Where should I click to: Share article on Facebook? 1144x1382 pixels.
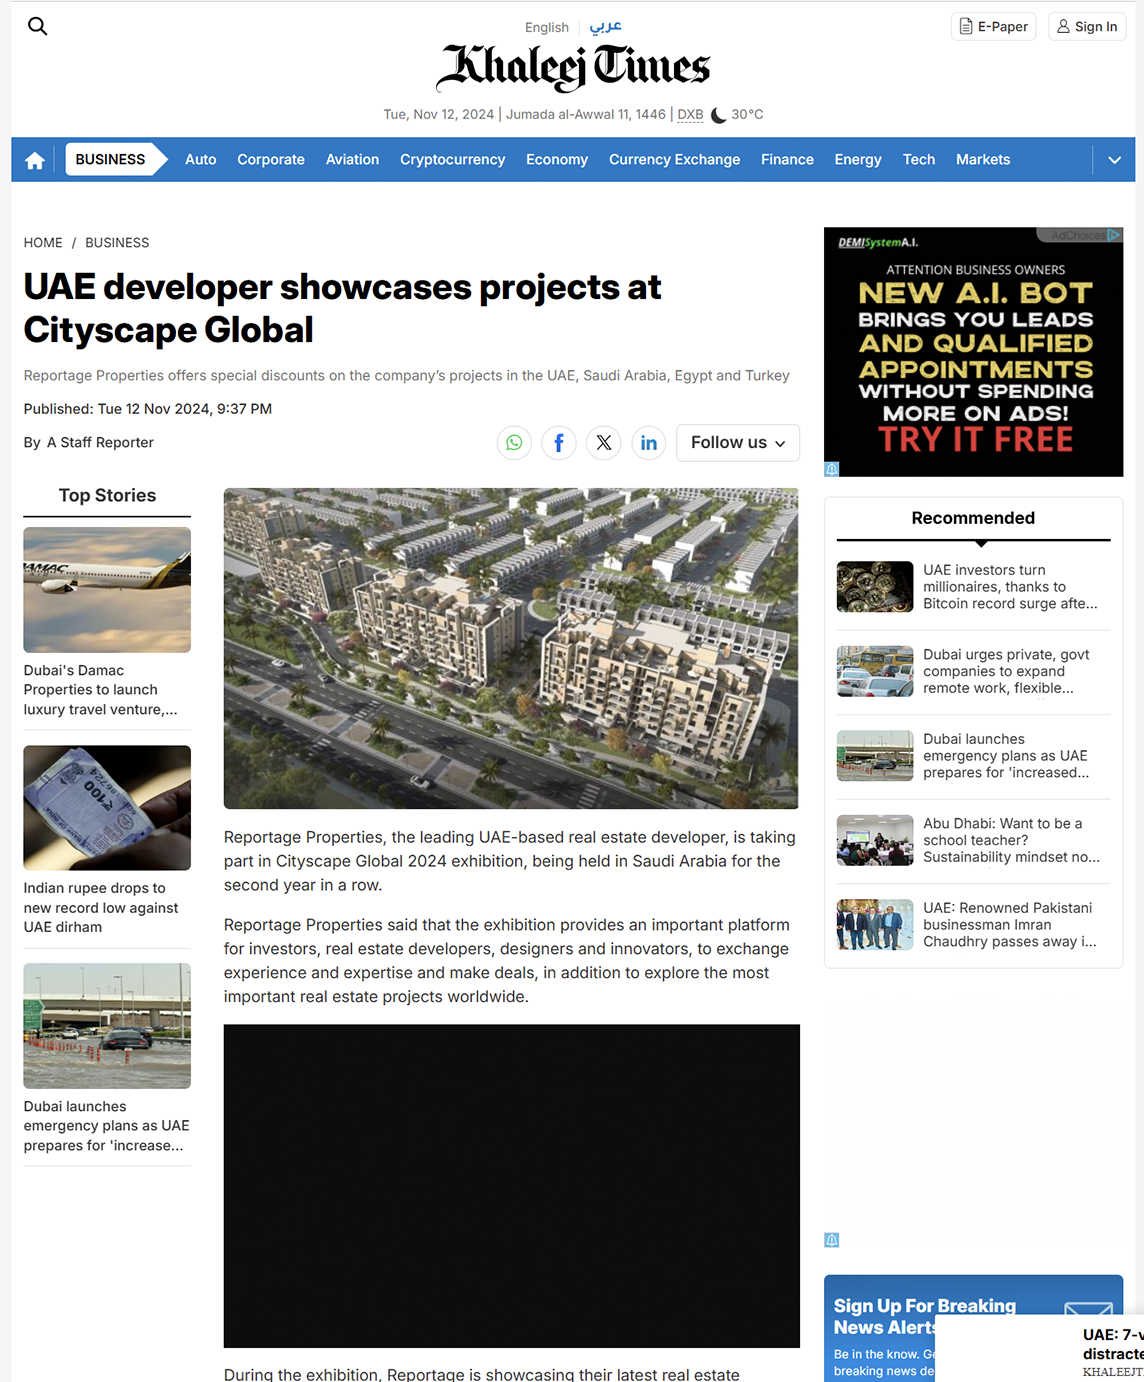[x=559, y=442]
